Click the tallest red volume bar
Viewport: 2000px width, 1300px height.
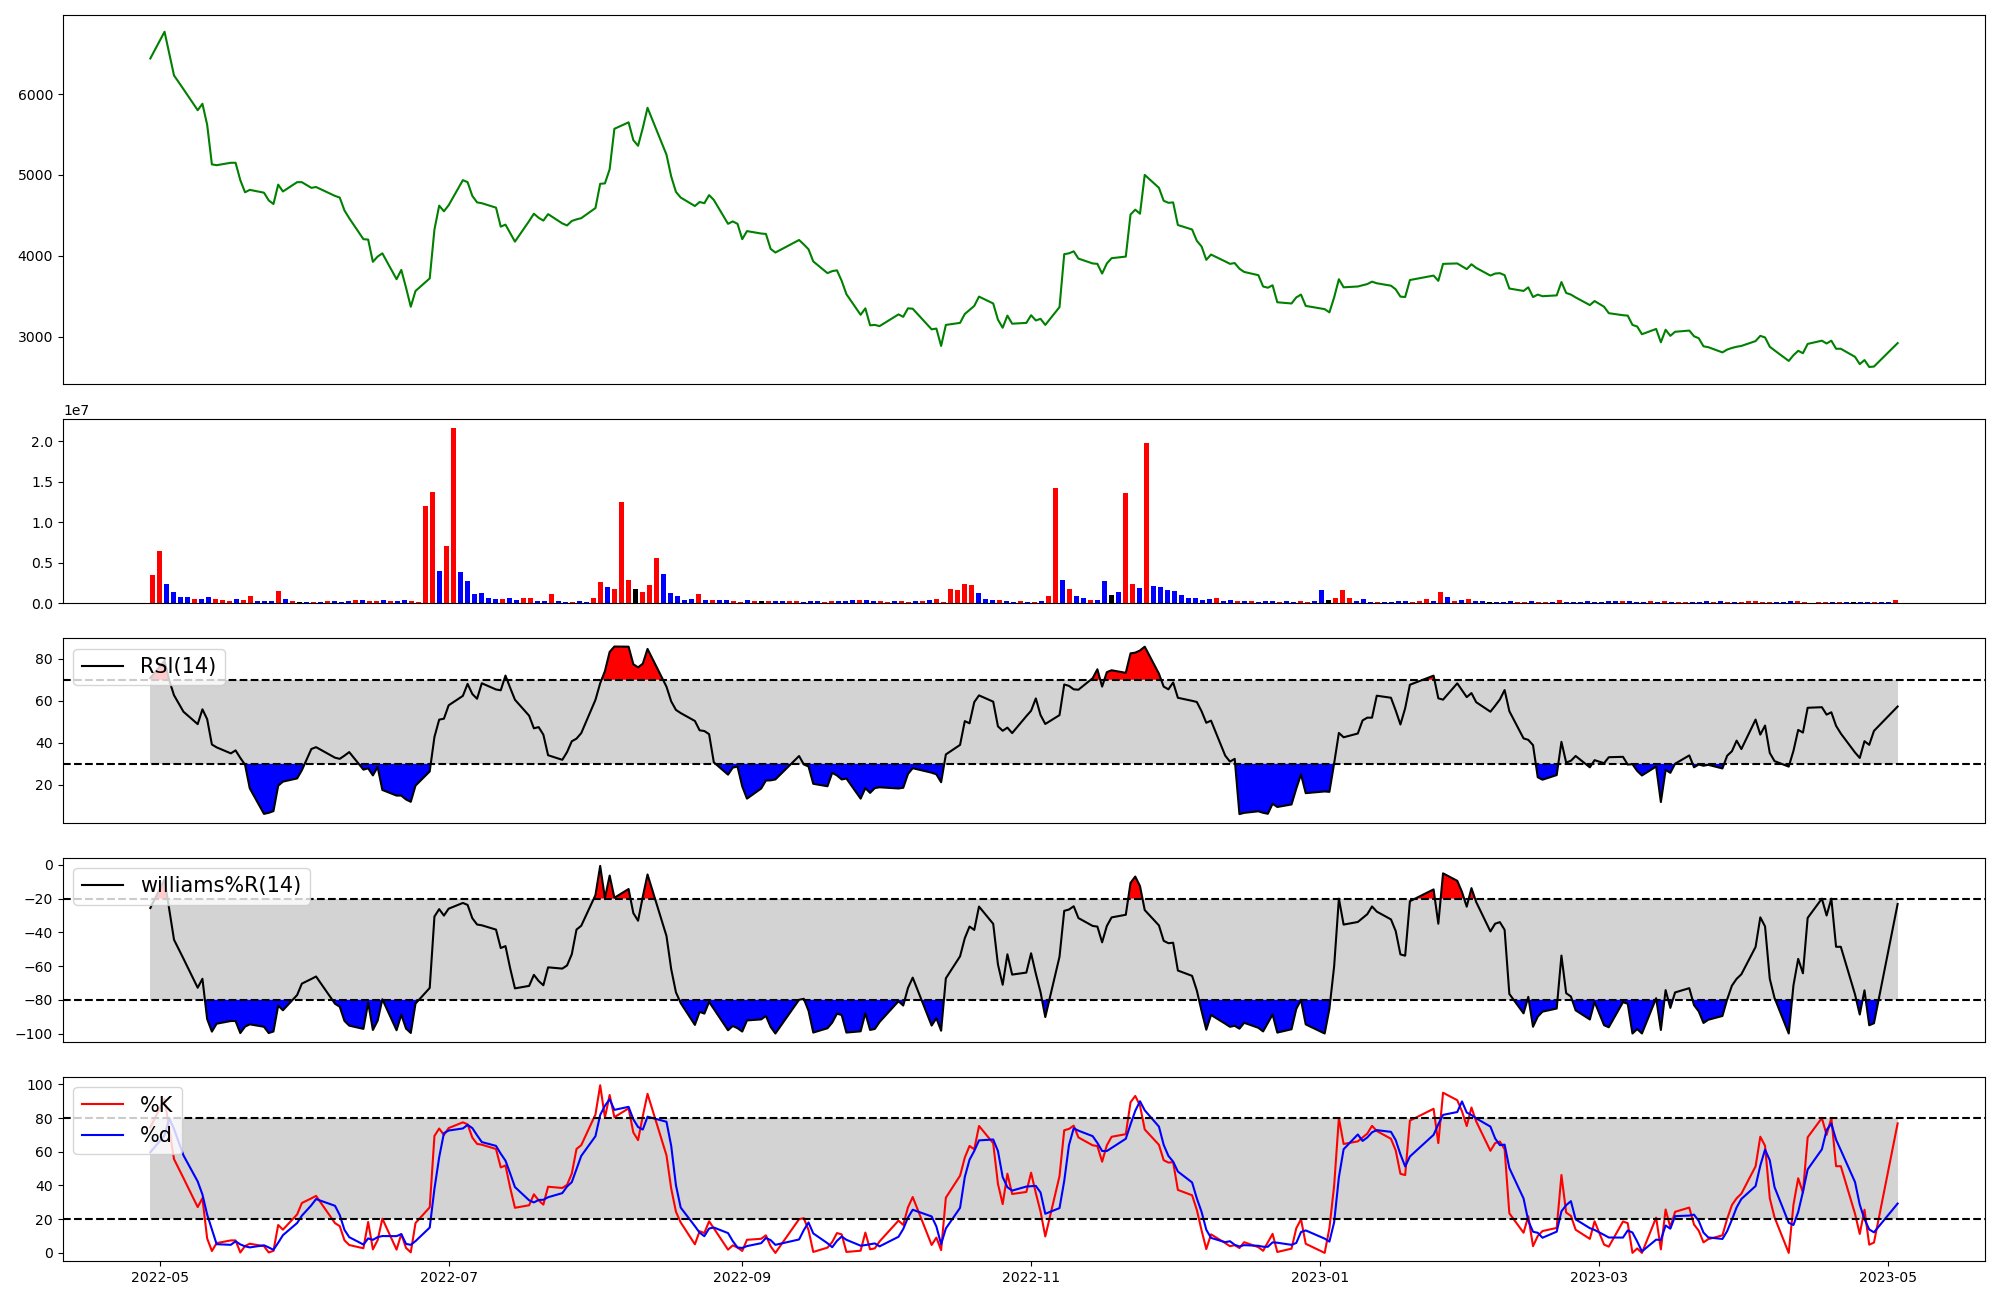click(x=453, y=515)
